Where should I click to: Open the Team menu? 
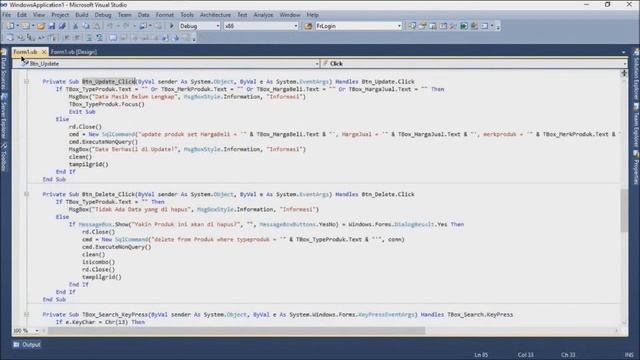[x=124, y=15]
